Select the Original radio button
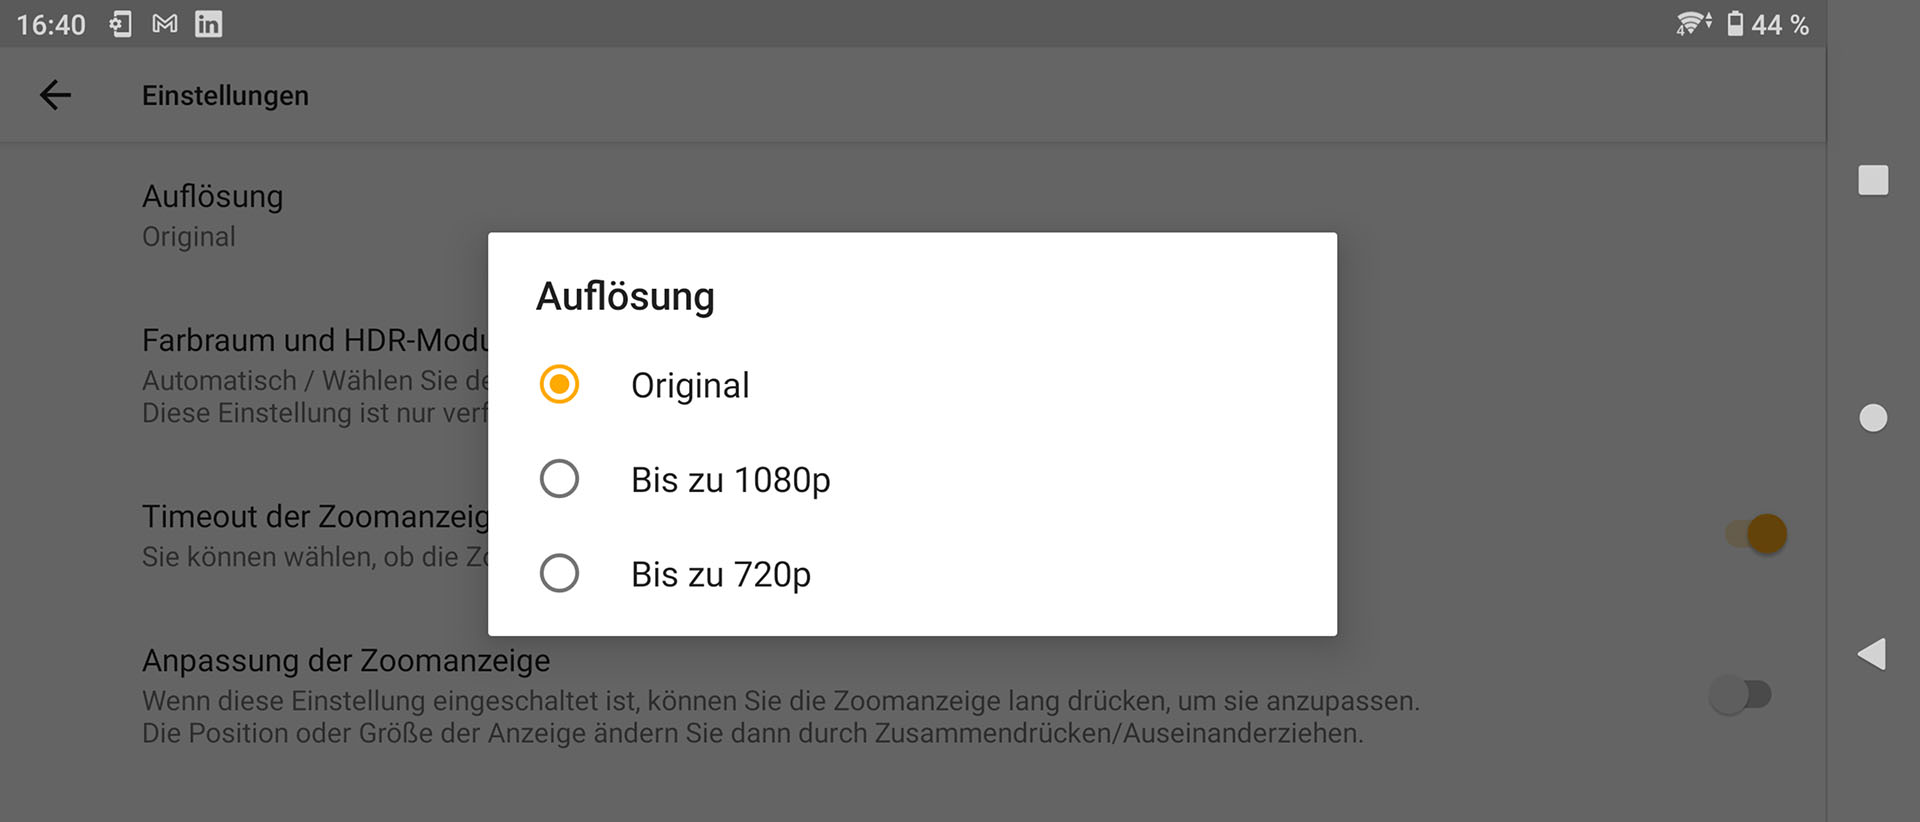Screen dimensions: 1920x822 559,385
